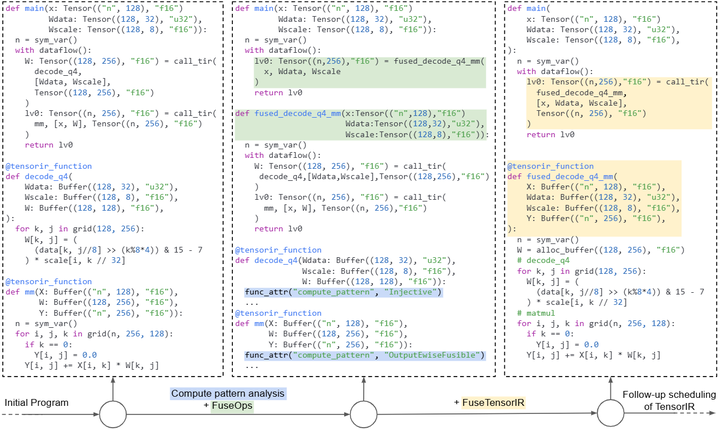Image resolution: width=720 pixels, height=430 pixels.
Task: Click 'def fused_decode_q4_mm(x:Tensor' in middle panel
Action: [x=350, y=113]
